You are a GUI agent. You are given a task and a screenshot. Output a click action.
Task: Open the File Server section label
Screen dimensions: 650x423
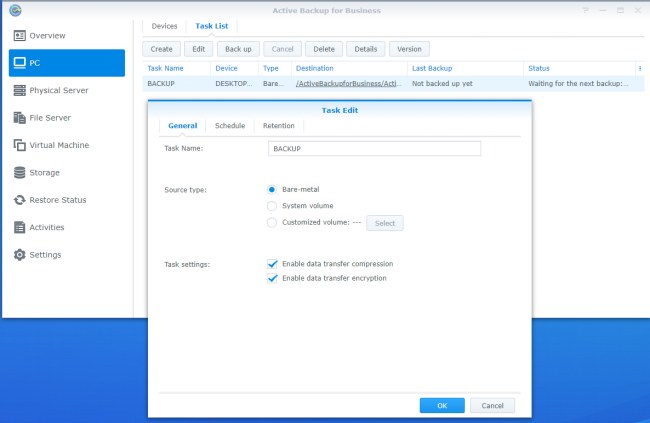[x=50, y=118]
